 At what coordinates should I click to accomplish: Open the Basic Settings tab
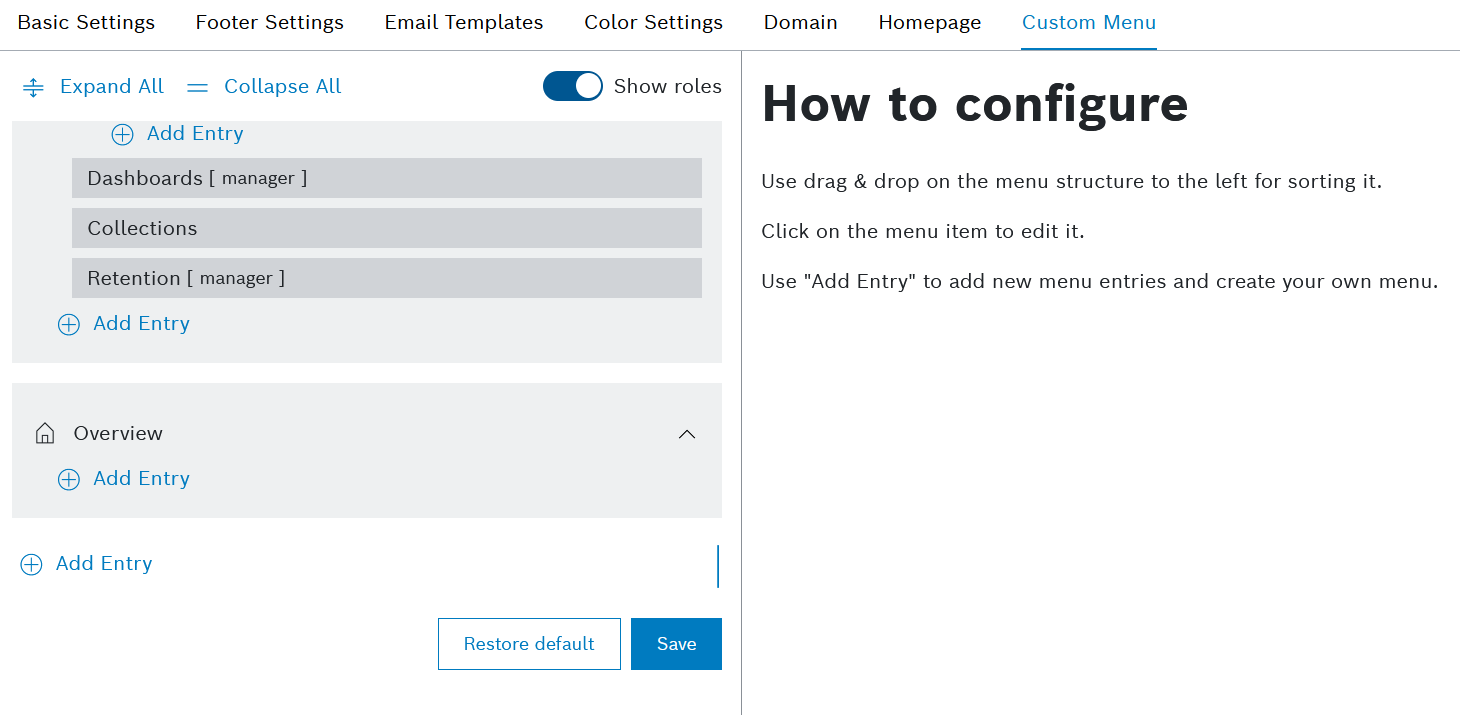pos(86,23)
